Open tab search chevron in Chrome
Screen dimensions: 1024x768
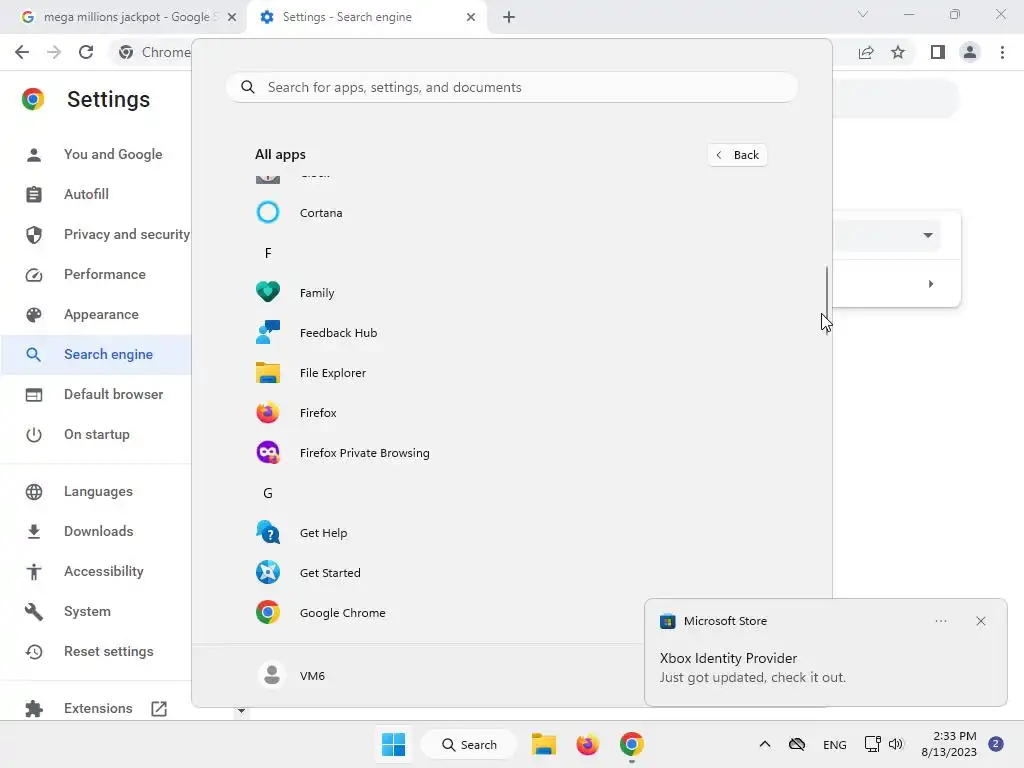(863, 14)
